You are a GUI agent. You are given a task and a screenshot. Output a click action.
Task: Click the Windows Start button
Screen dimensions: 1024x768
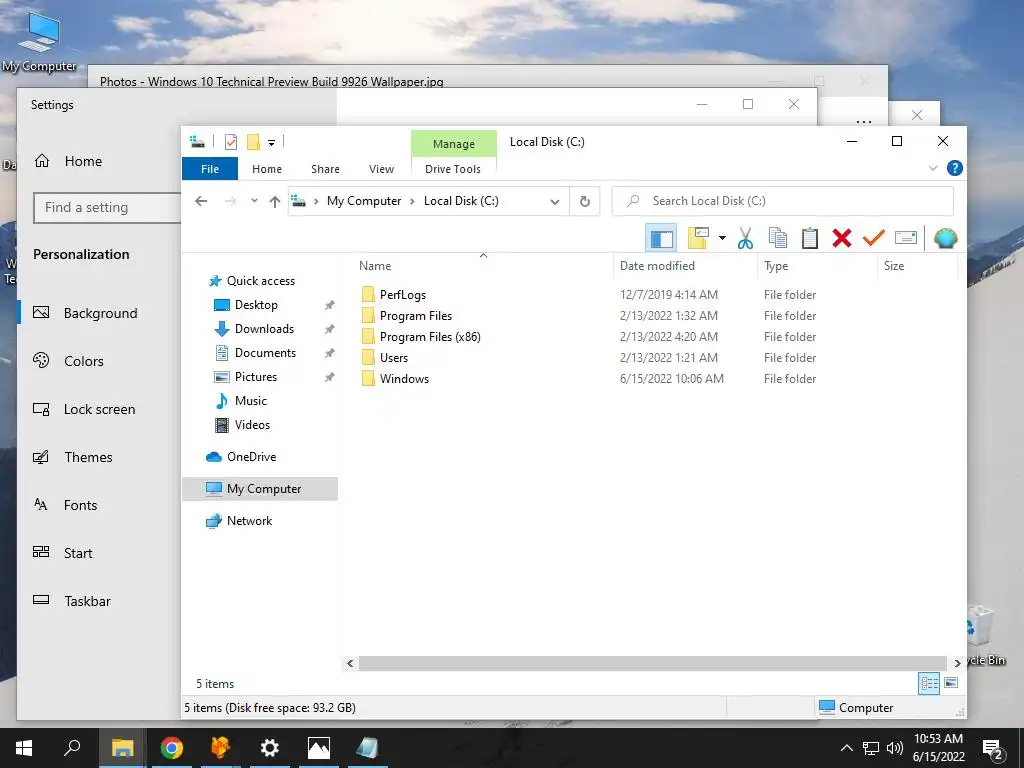[24, 748]
